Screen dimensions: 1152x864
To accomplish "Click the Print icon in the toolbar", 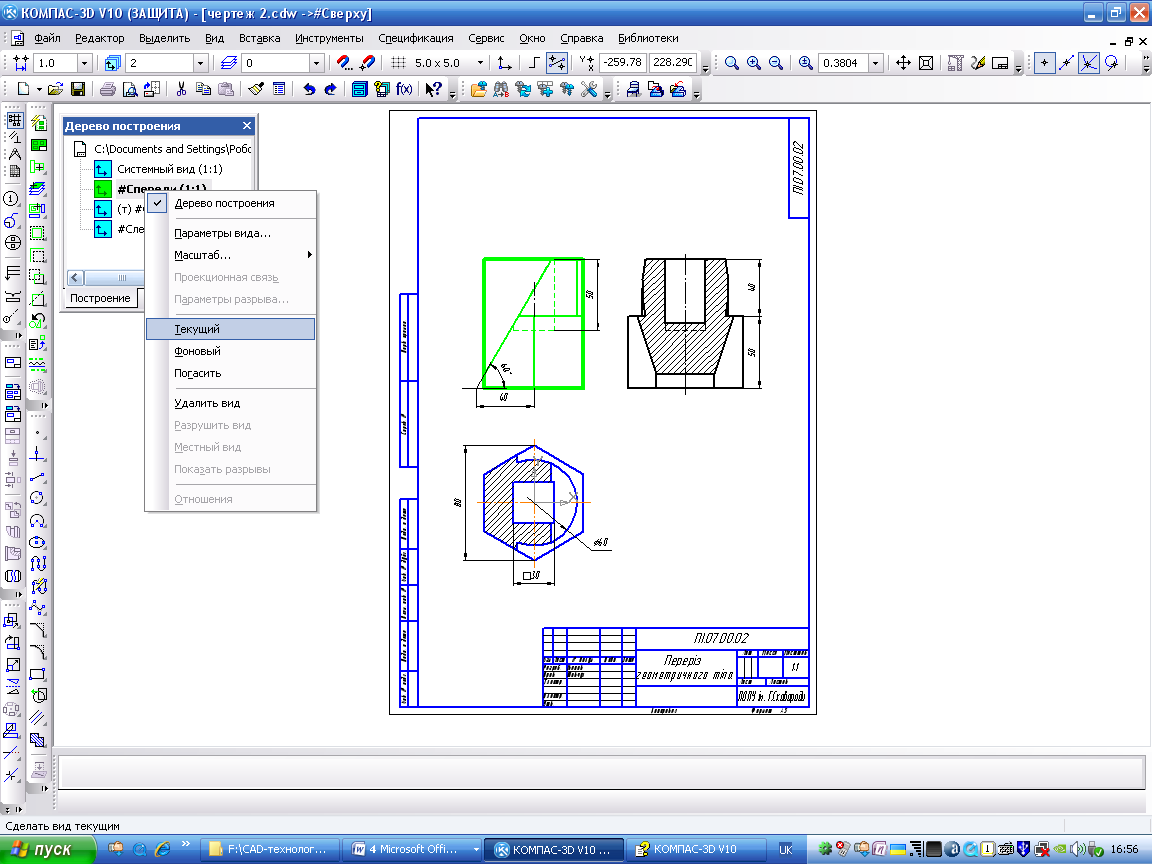I will click(x=107, y=89).
